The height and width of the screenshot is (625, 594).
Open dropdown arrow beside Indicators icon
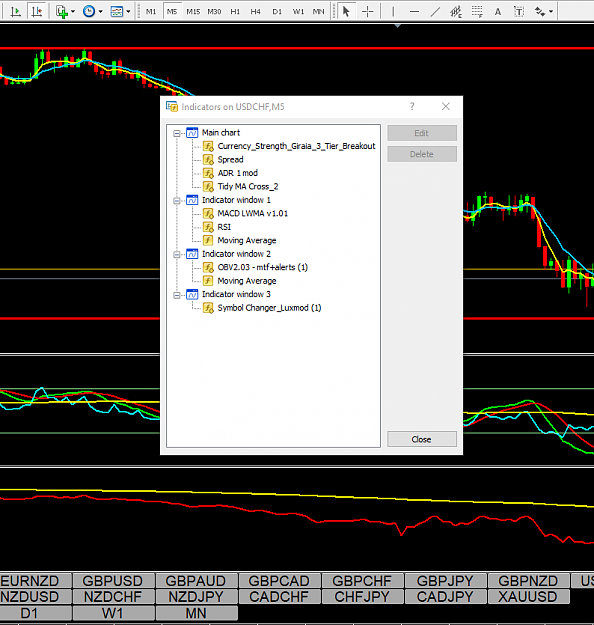pos(73,12)
